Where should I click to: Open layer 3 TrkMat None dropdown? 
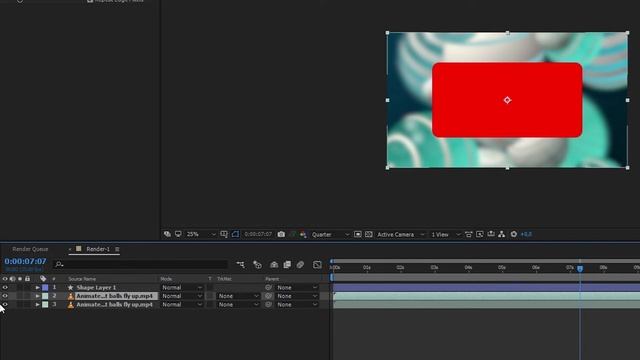[238, 304]
